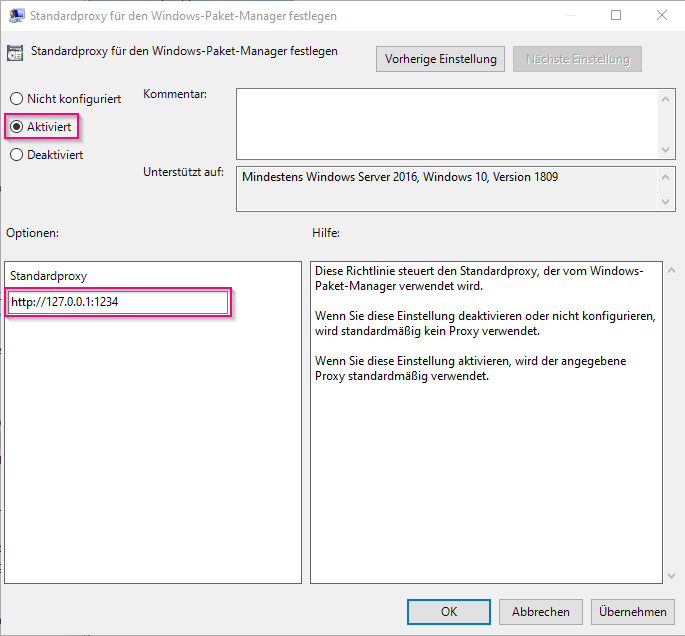
Task: Focus the Standardproxy URL input field
Action: [x=118, y=302]
